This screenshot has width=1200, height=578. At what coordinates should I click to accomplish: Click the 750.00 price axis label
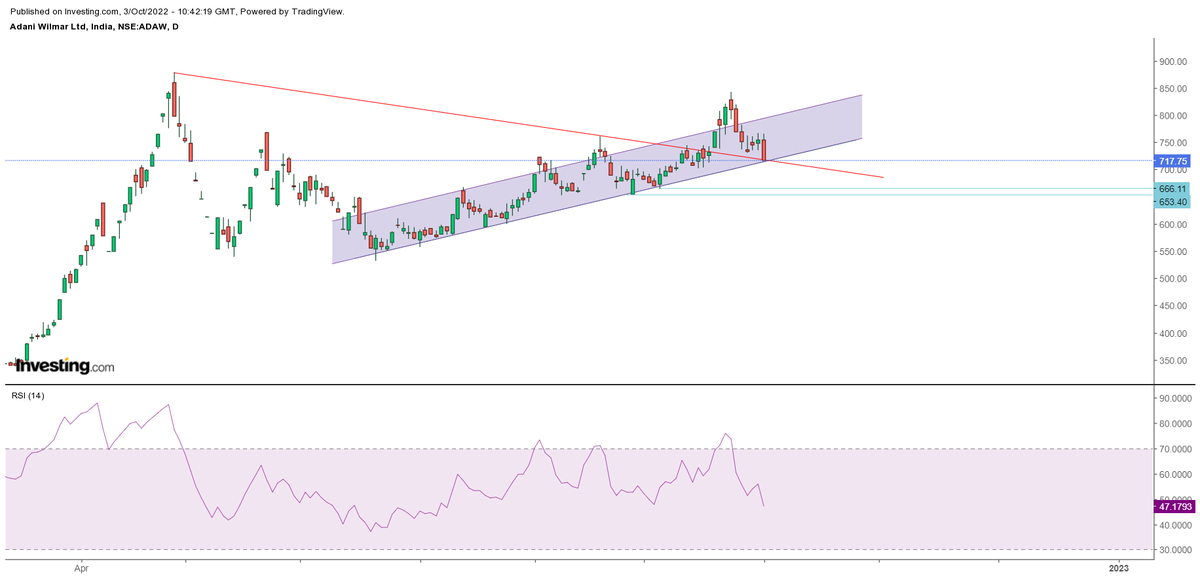click(1172, 143)
